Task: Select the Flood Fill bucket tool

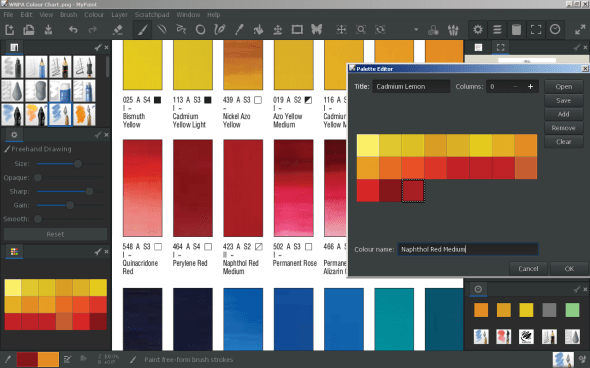Action: point(258,30)
